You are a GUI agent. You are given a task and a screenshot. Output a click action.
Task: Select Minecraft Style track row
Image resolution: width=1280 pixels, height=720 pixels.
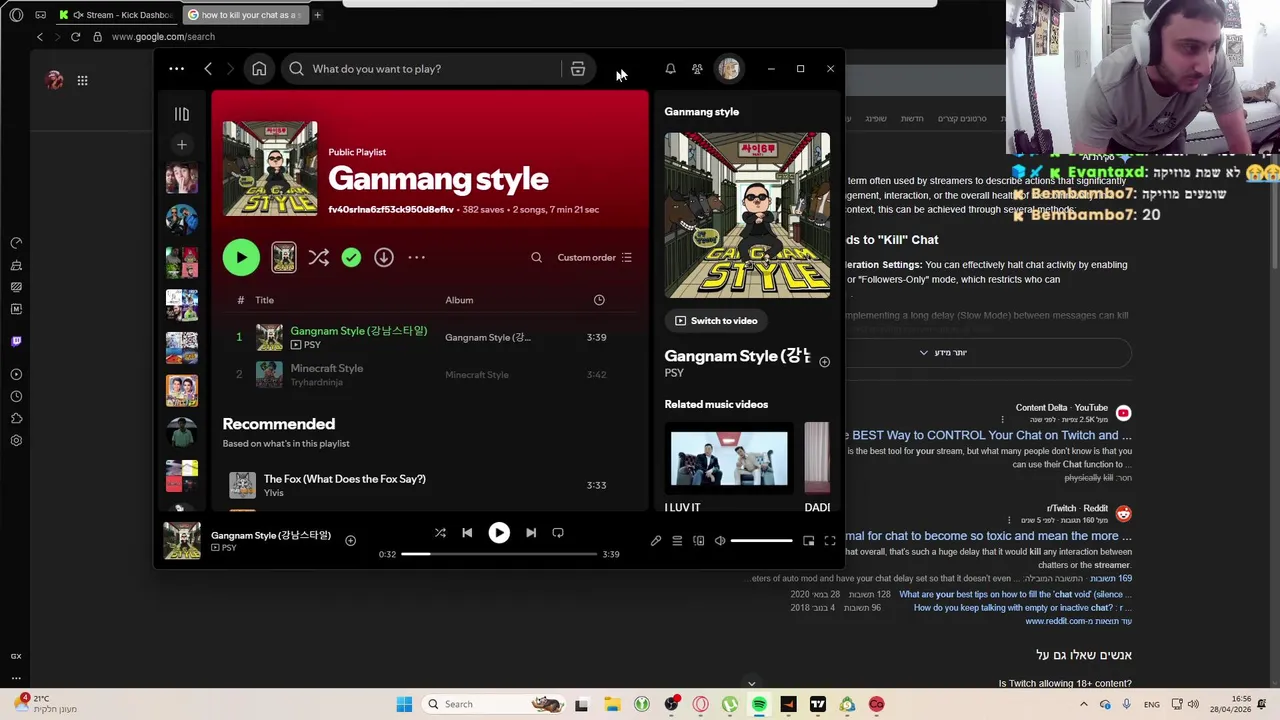click(430, 375)
